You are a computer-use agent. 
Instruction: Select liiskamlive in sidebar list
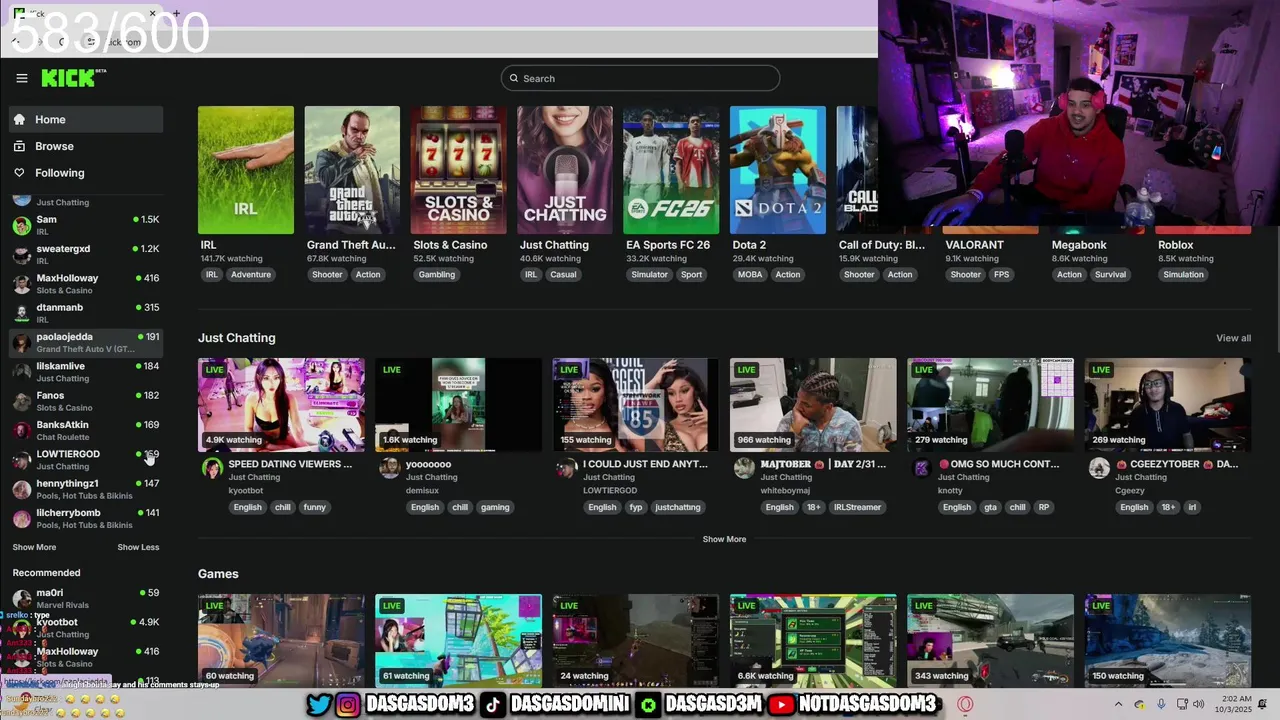[87, 372]
